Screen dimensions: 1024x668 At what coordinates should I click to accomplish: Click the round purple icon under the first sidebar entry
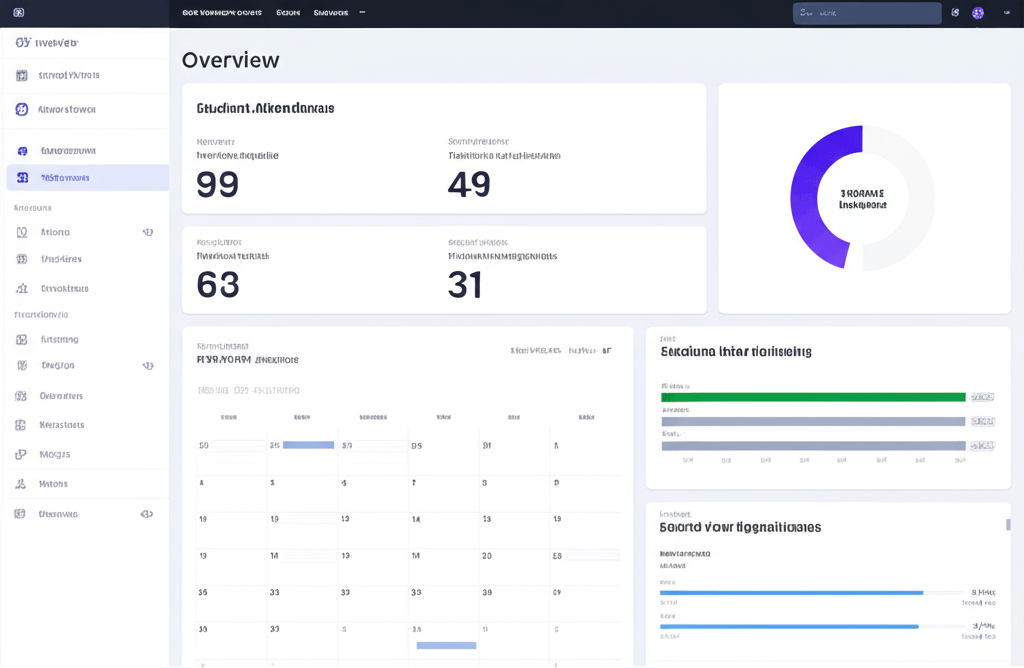click(22, 110)
